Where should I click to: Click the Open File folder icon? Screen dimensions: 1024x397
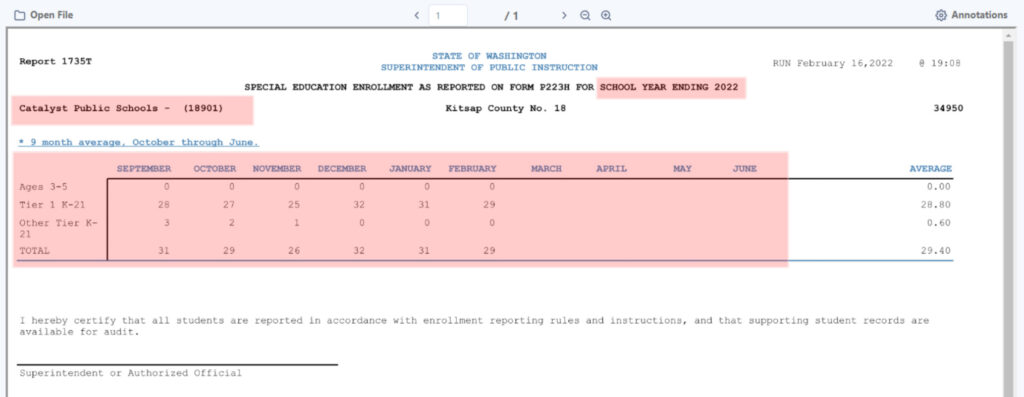pos(20,15)
